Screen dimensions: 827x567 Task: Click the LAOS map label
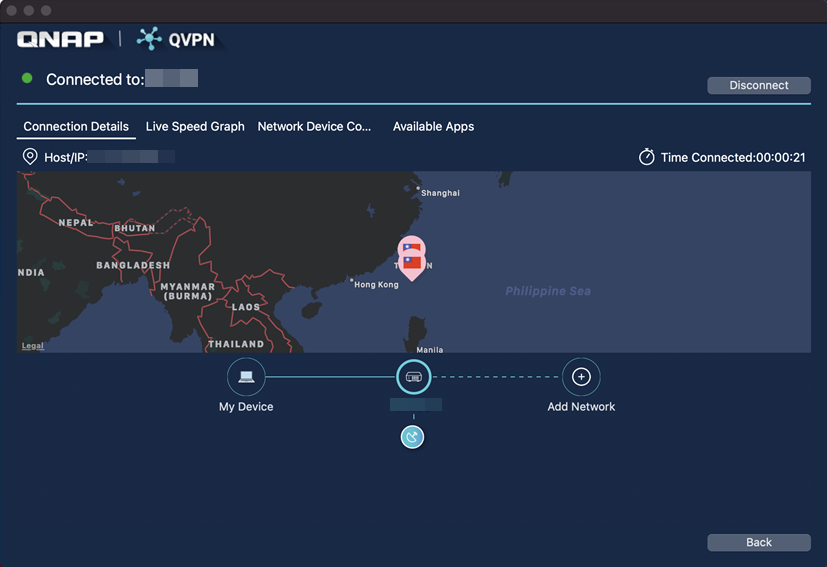[246, 307]
